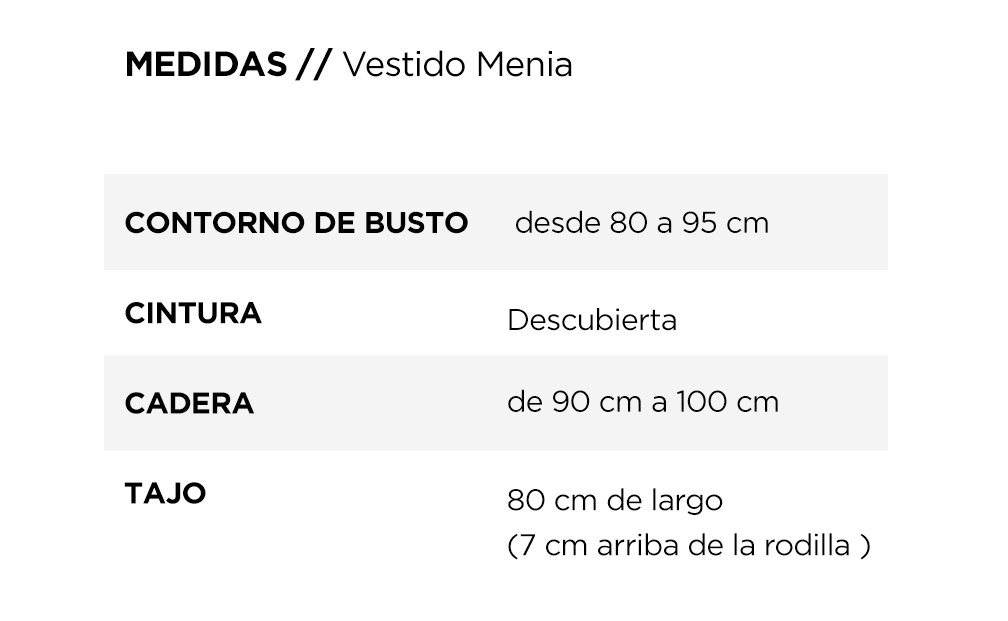Click the word BUSTO in first row
The image size is (1008, 621).
[416, 223]
